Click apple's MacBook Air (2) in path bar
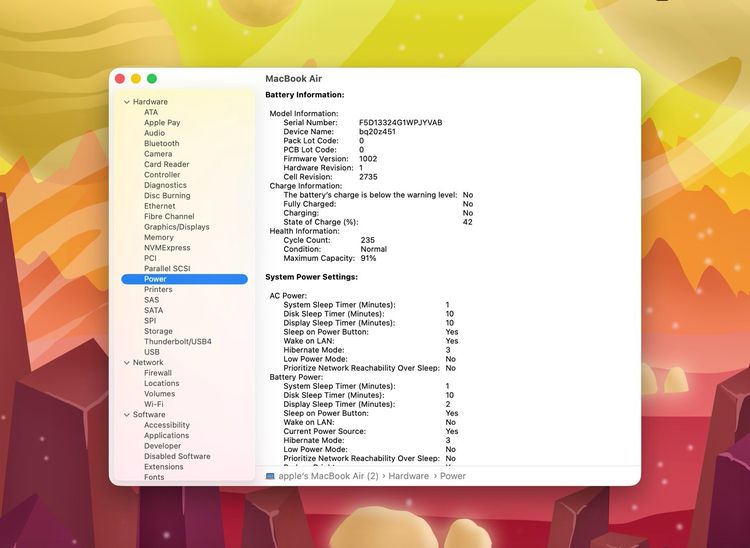750x548 pixels. 328,476
